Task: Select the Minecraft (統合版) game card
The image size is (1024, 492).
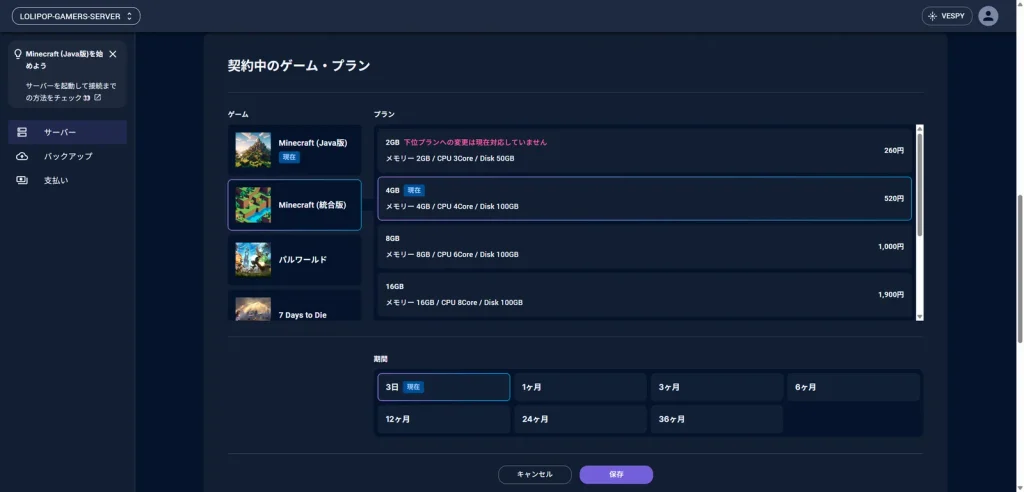Action: (x=295, y=205)
